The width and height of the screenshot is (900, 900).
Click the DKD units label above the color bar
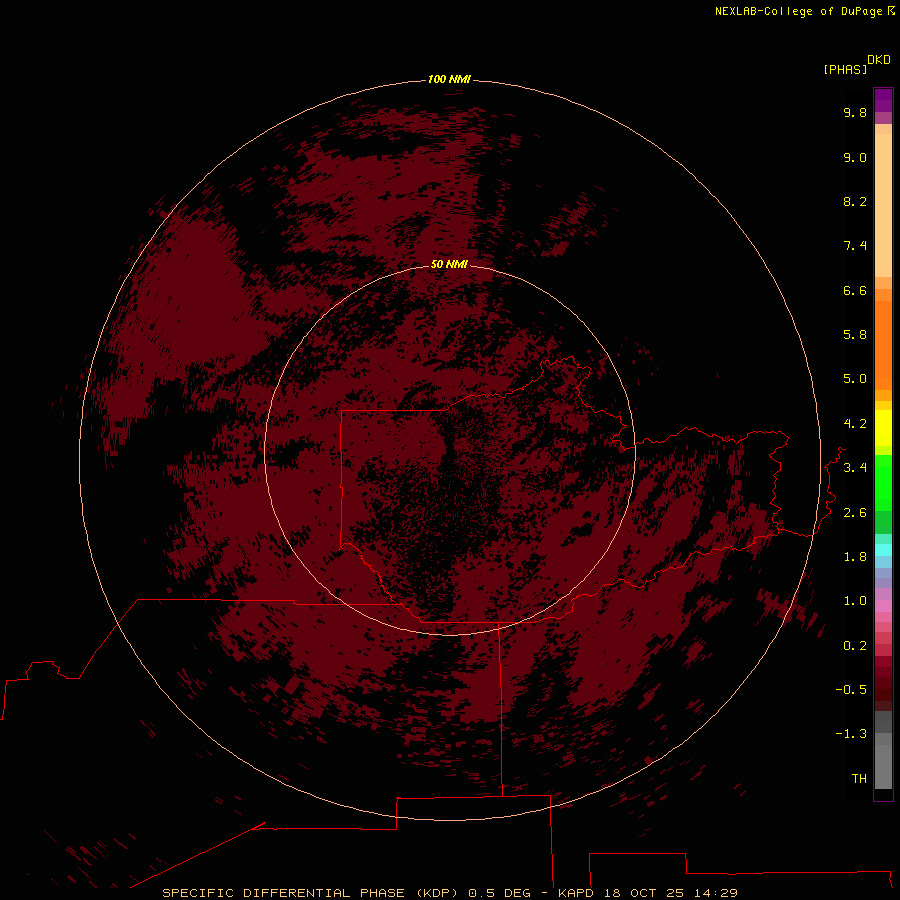click(x=879, y=60)
